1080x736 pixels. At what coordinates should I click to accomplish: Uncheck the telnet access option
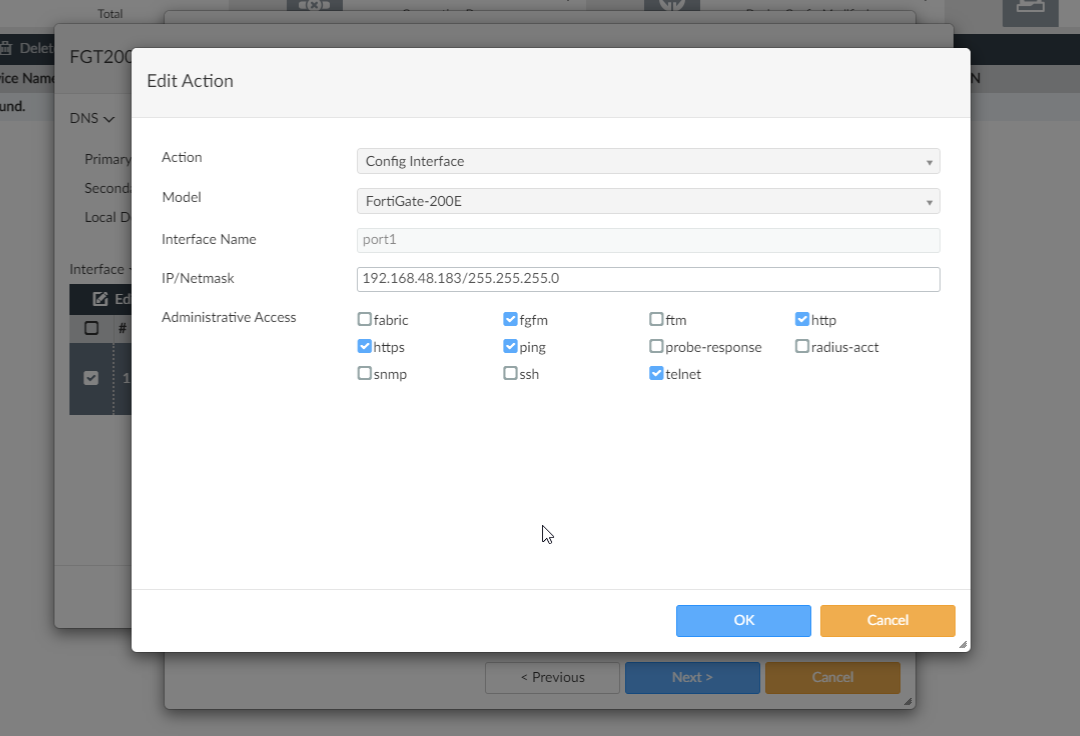click(657, 373)
